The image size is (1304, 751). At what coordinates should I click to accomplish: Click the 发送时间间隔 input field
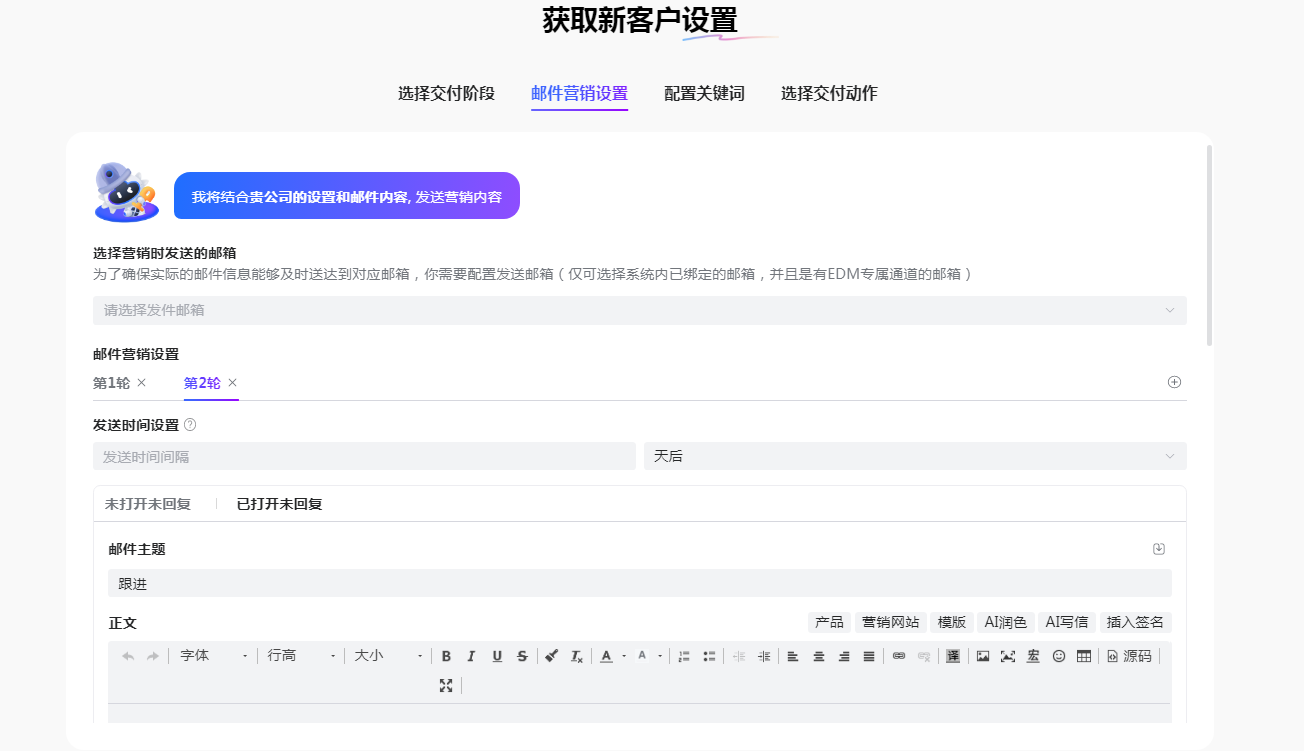coord(364,456)
